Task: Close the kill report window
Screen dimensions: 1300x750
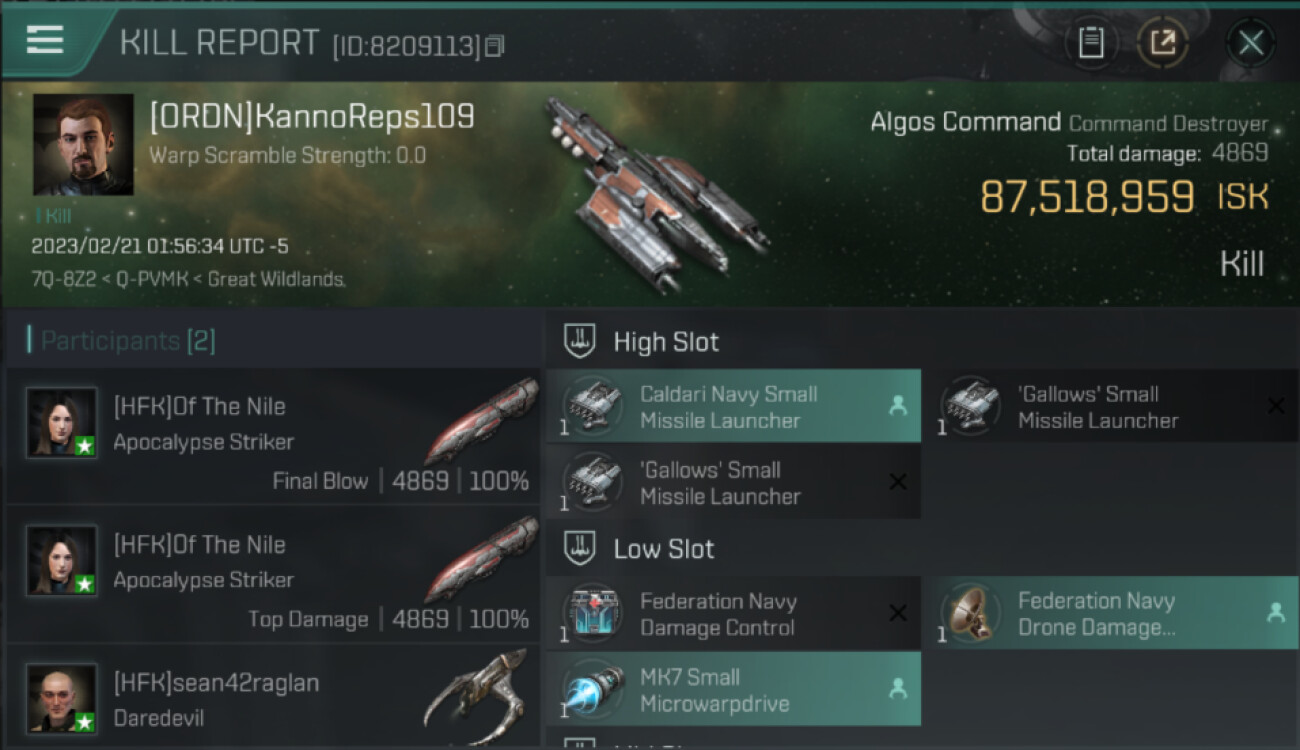Action: pos(1250,42)
